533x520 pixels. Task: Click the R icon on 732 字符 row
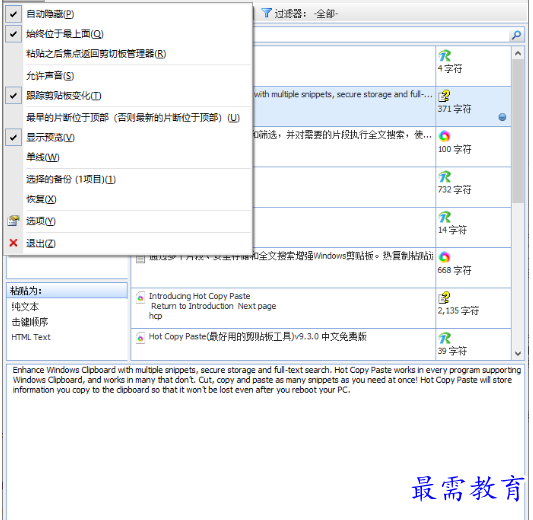[444, 177]
